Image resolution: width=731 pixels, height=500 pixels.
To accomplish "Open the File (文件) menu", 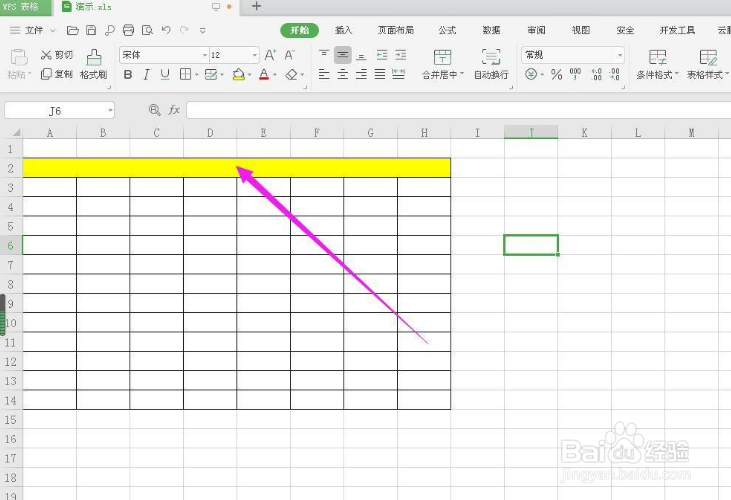I will (32, 30).
